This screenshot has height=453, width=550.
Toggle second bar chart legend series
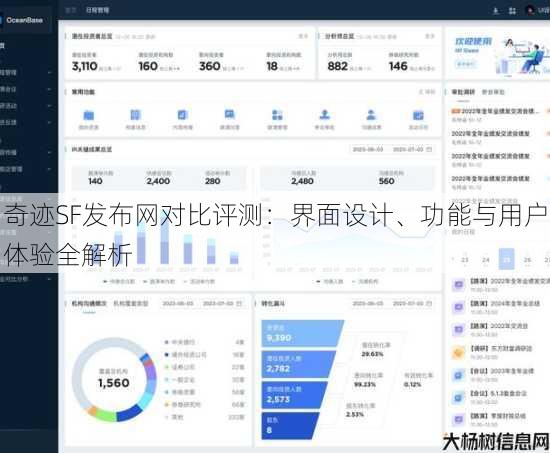[x=159, y=281]
